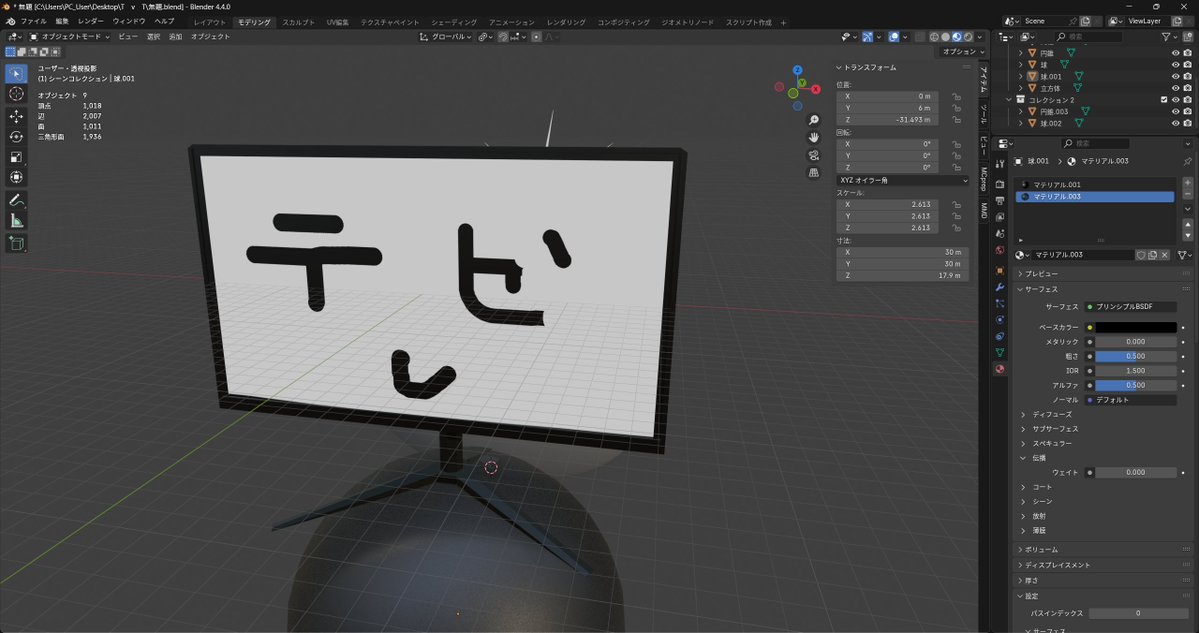Select the Measure tool
This screenshot has height=633, width=1199.
[x=16, y=221]
